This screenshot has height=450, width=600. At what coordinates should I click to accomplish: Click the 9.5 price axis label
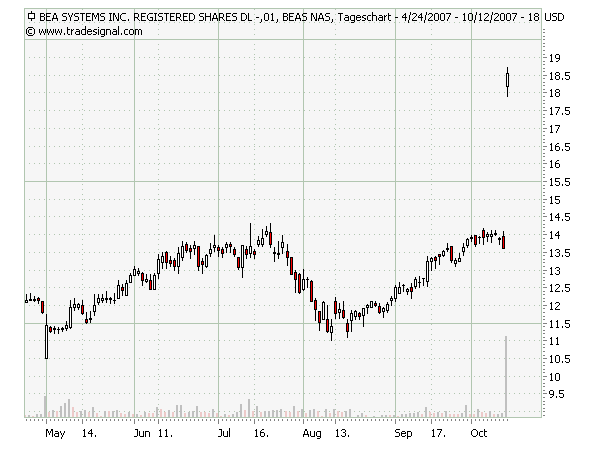point(556,394)
